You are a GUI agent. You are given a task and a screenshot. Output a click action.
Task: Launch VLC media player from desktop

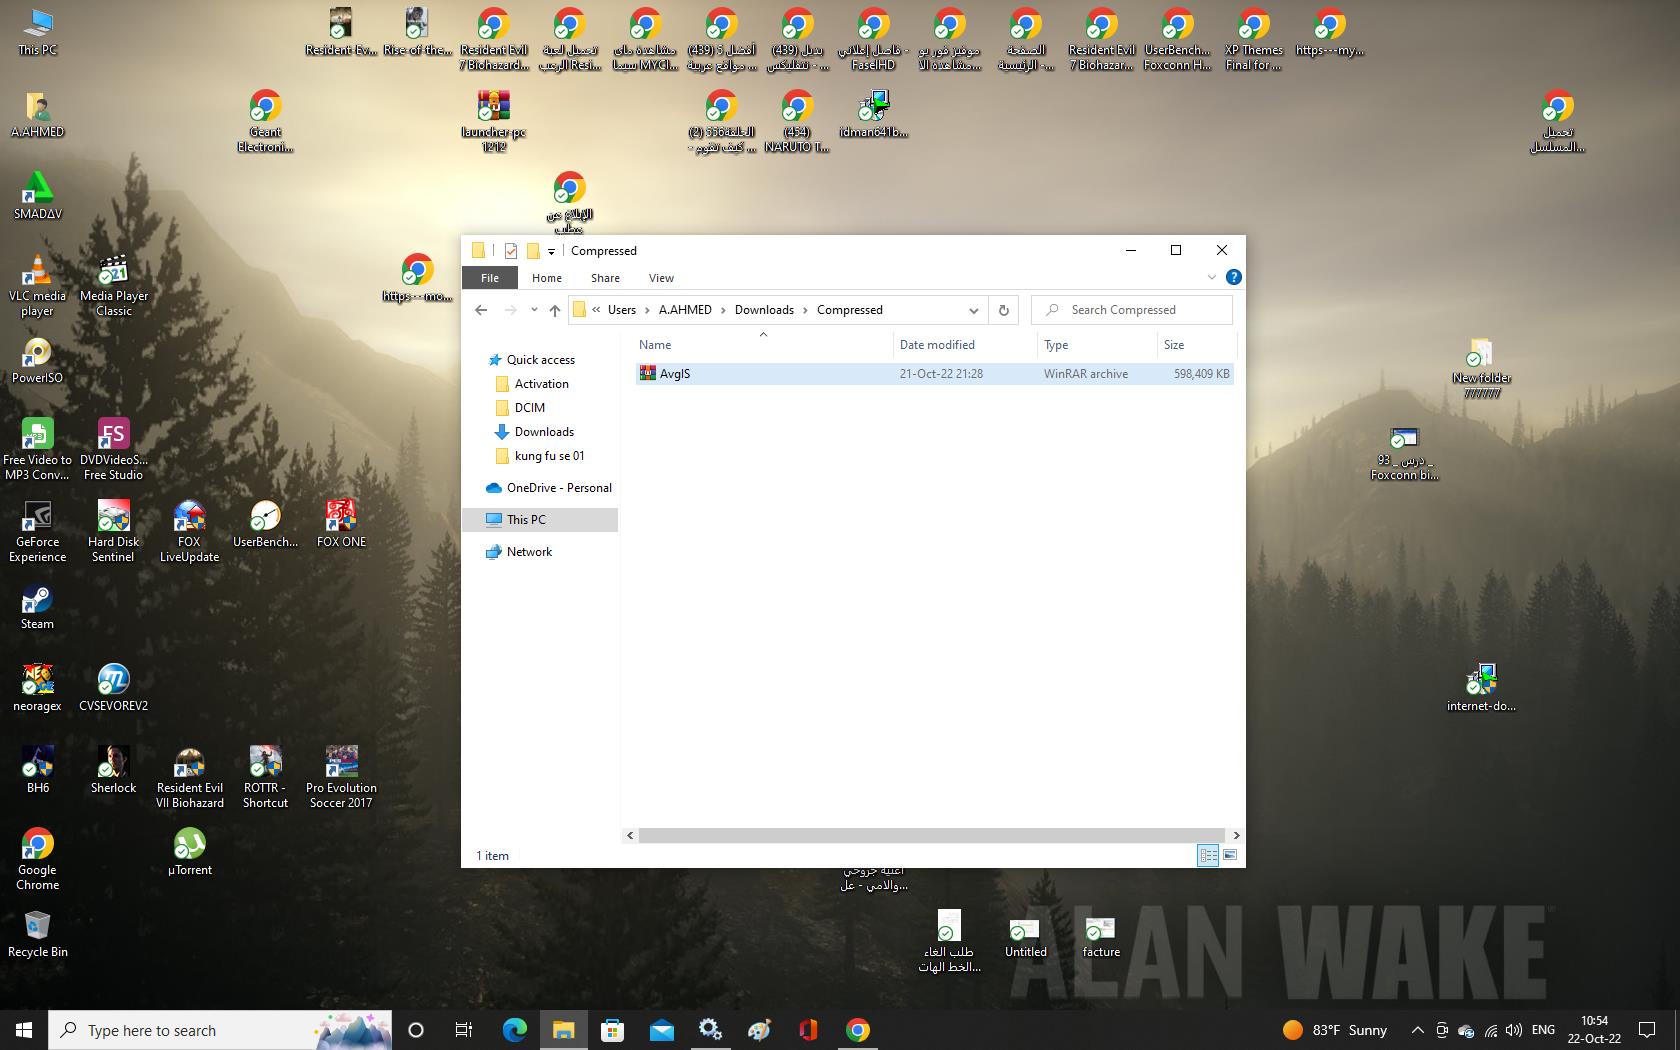[x=37, y=272]
